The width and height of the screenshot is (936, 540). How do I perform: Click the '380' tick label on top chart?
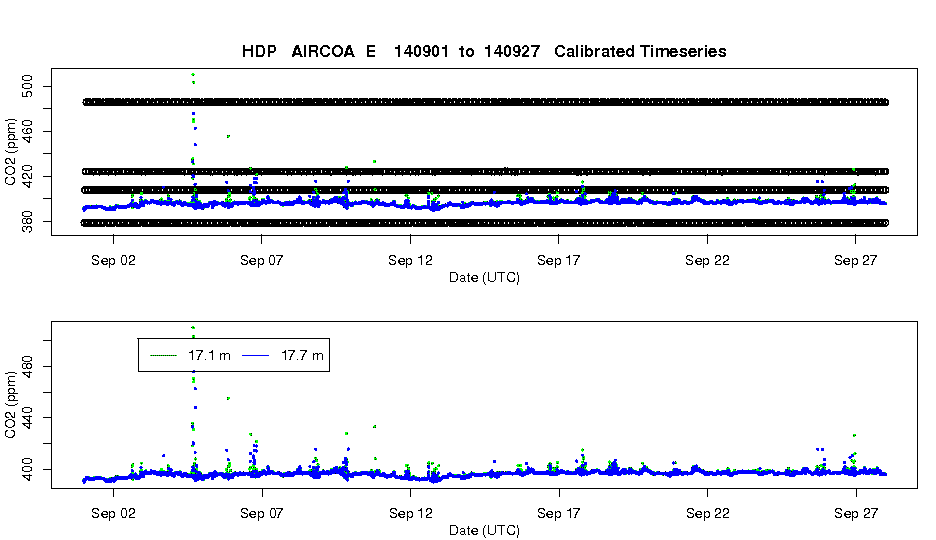click(x=27, y=222)
